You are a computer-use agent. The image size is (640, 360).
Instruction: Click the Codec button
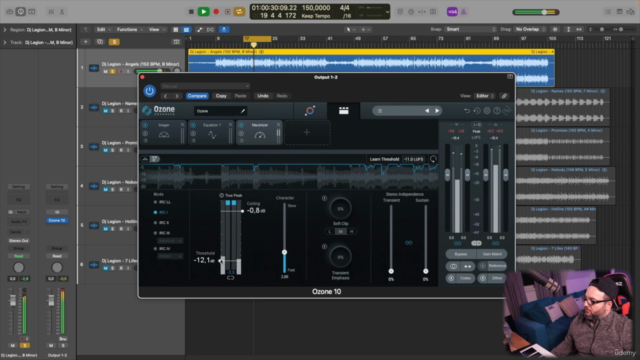[460, 278]
